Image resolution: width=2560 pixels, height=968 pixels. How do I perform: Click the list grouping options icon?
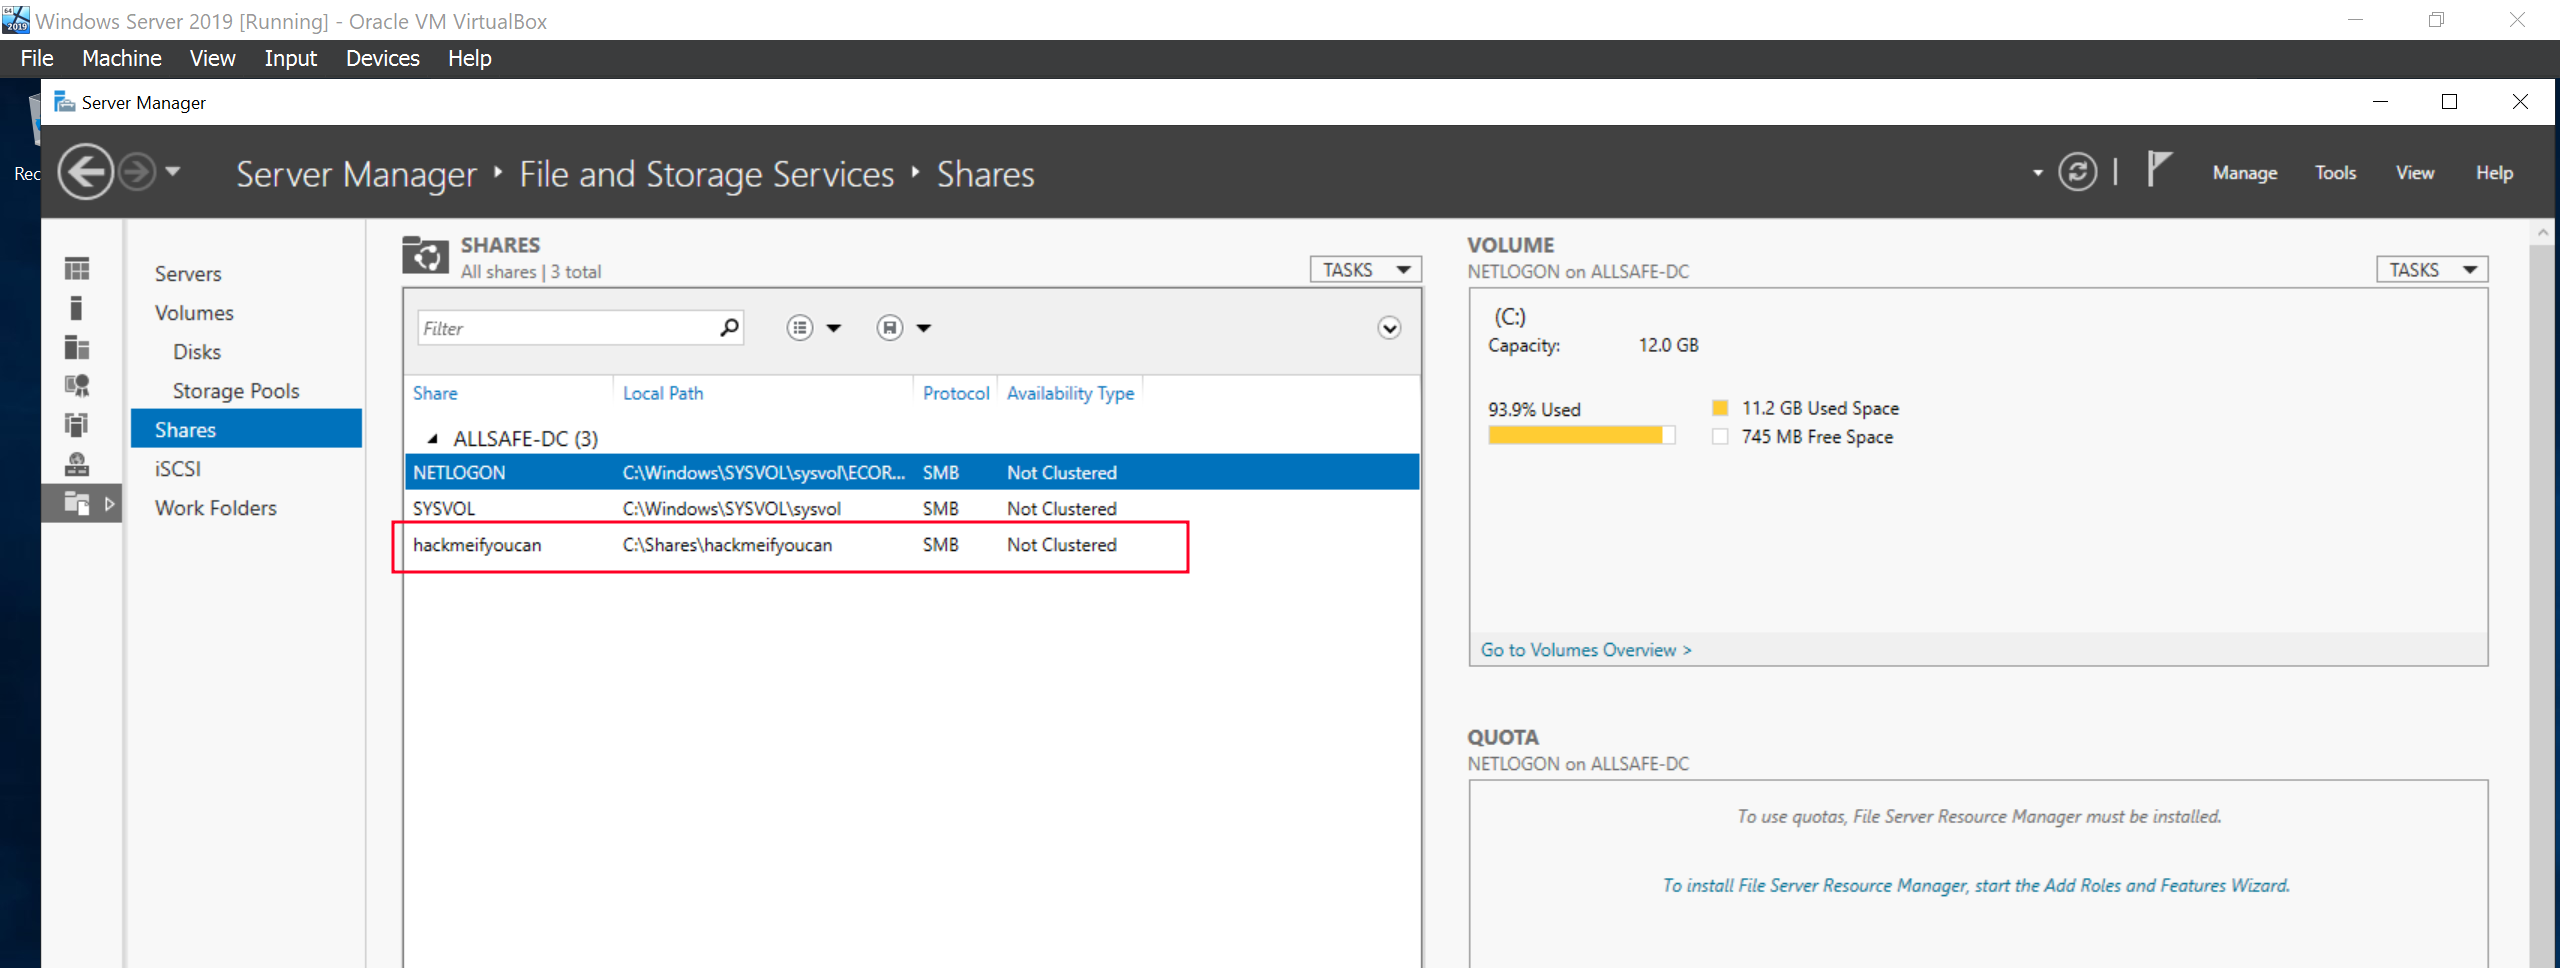click(x=799, y=327)
